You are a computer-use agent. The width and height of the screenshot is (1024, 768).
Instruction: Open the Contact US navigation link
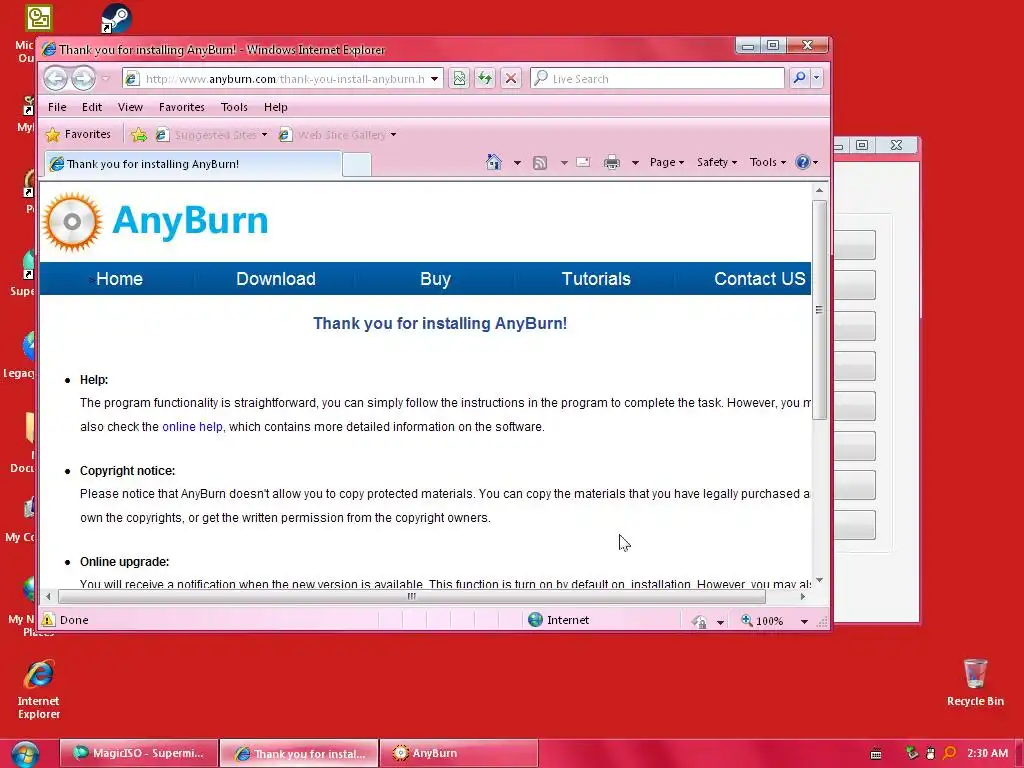760,279
